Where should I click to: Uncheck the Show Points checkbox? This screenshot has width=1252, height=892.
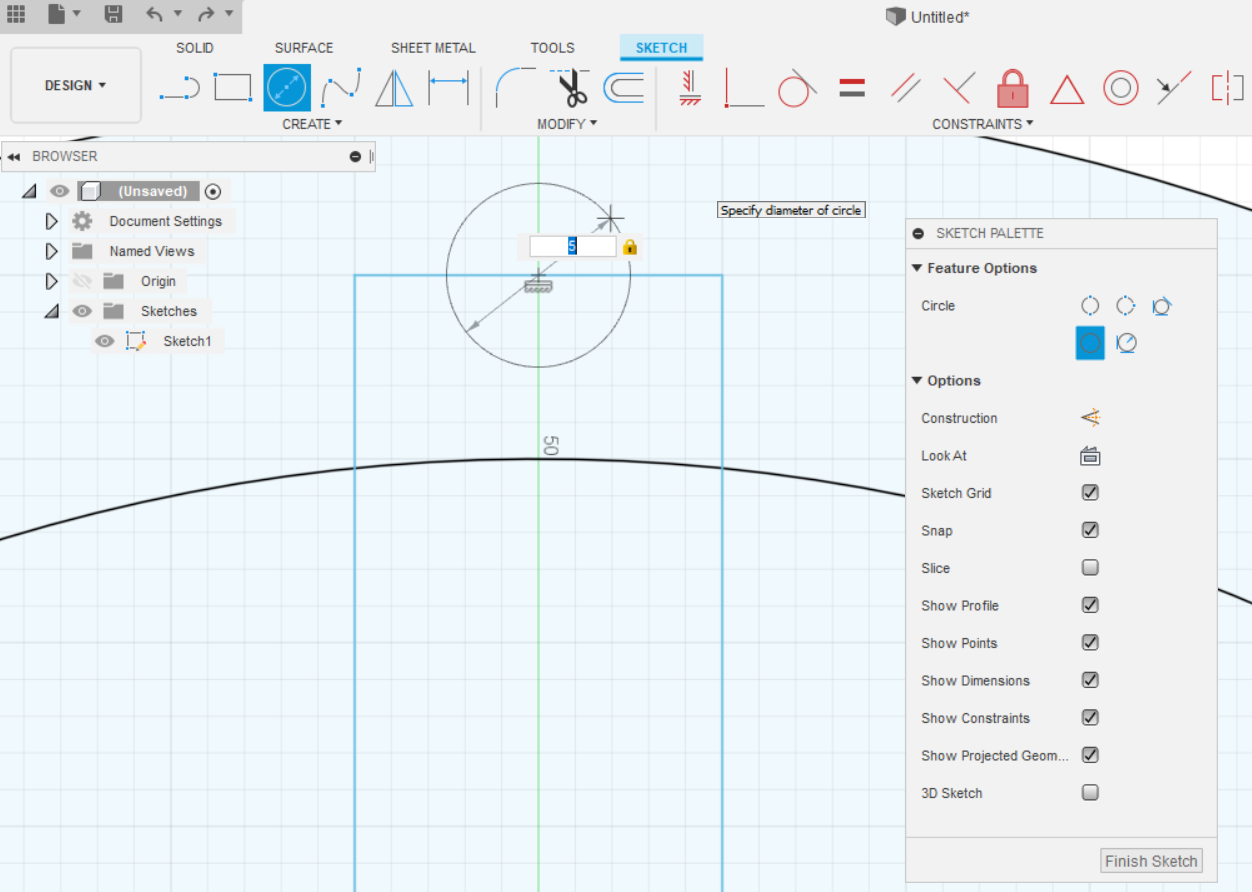pyautogui.click(x=1090, y=643)
